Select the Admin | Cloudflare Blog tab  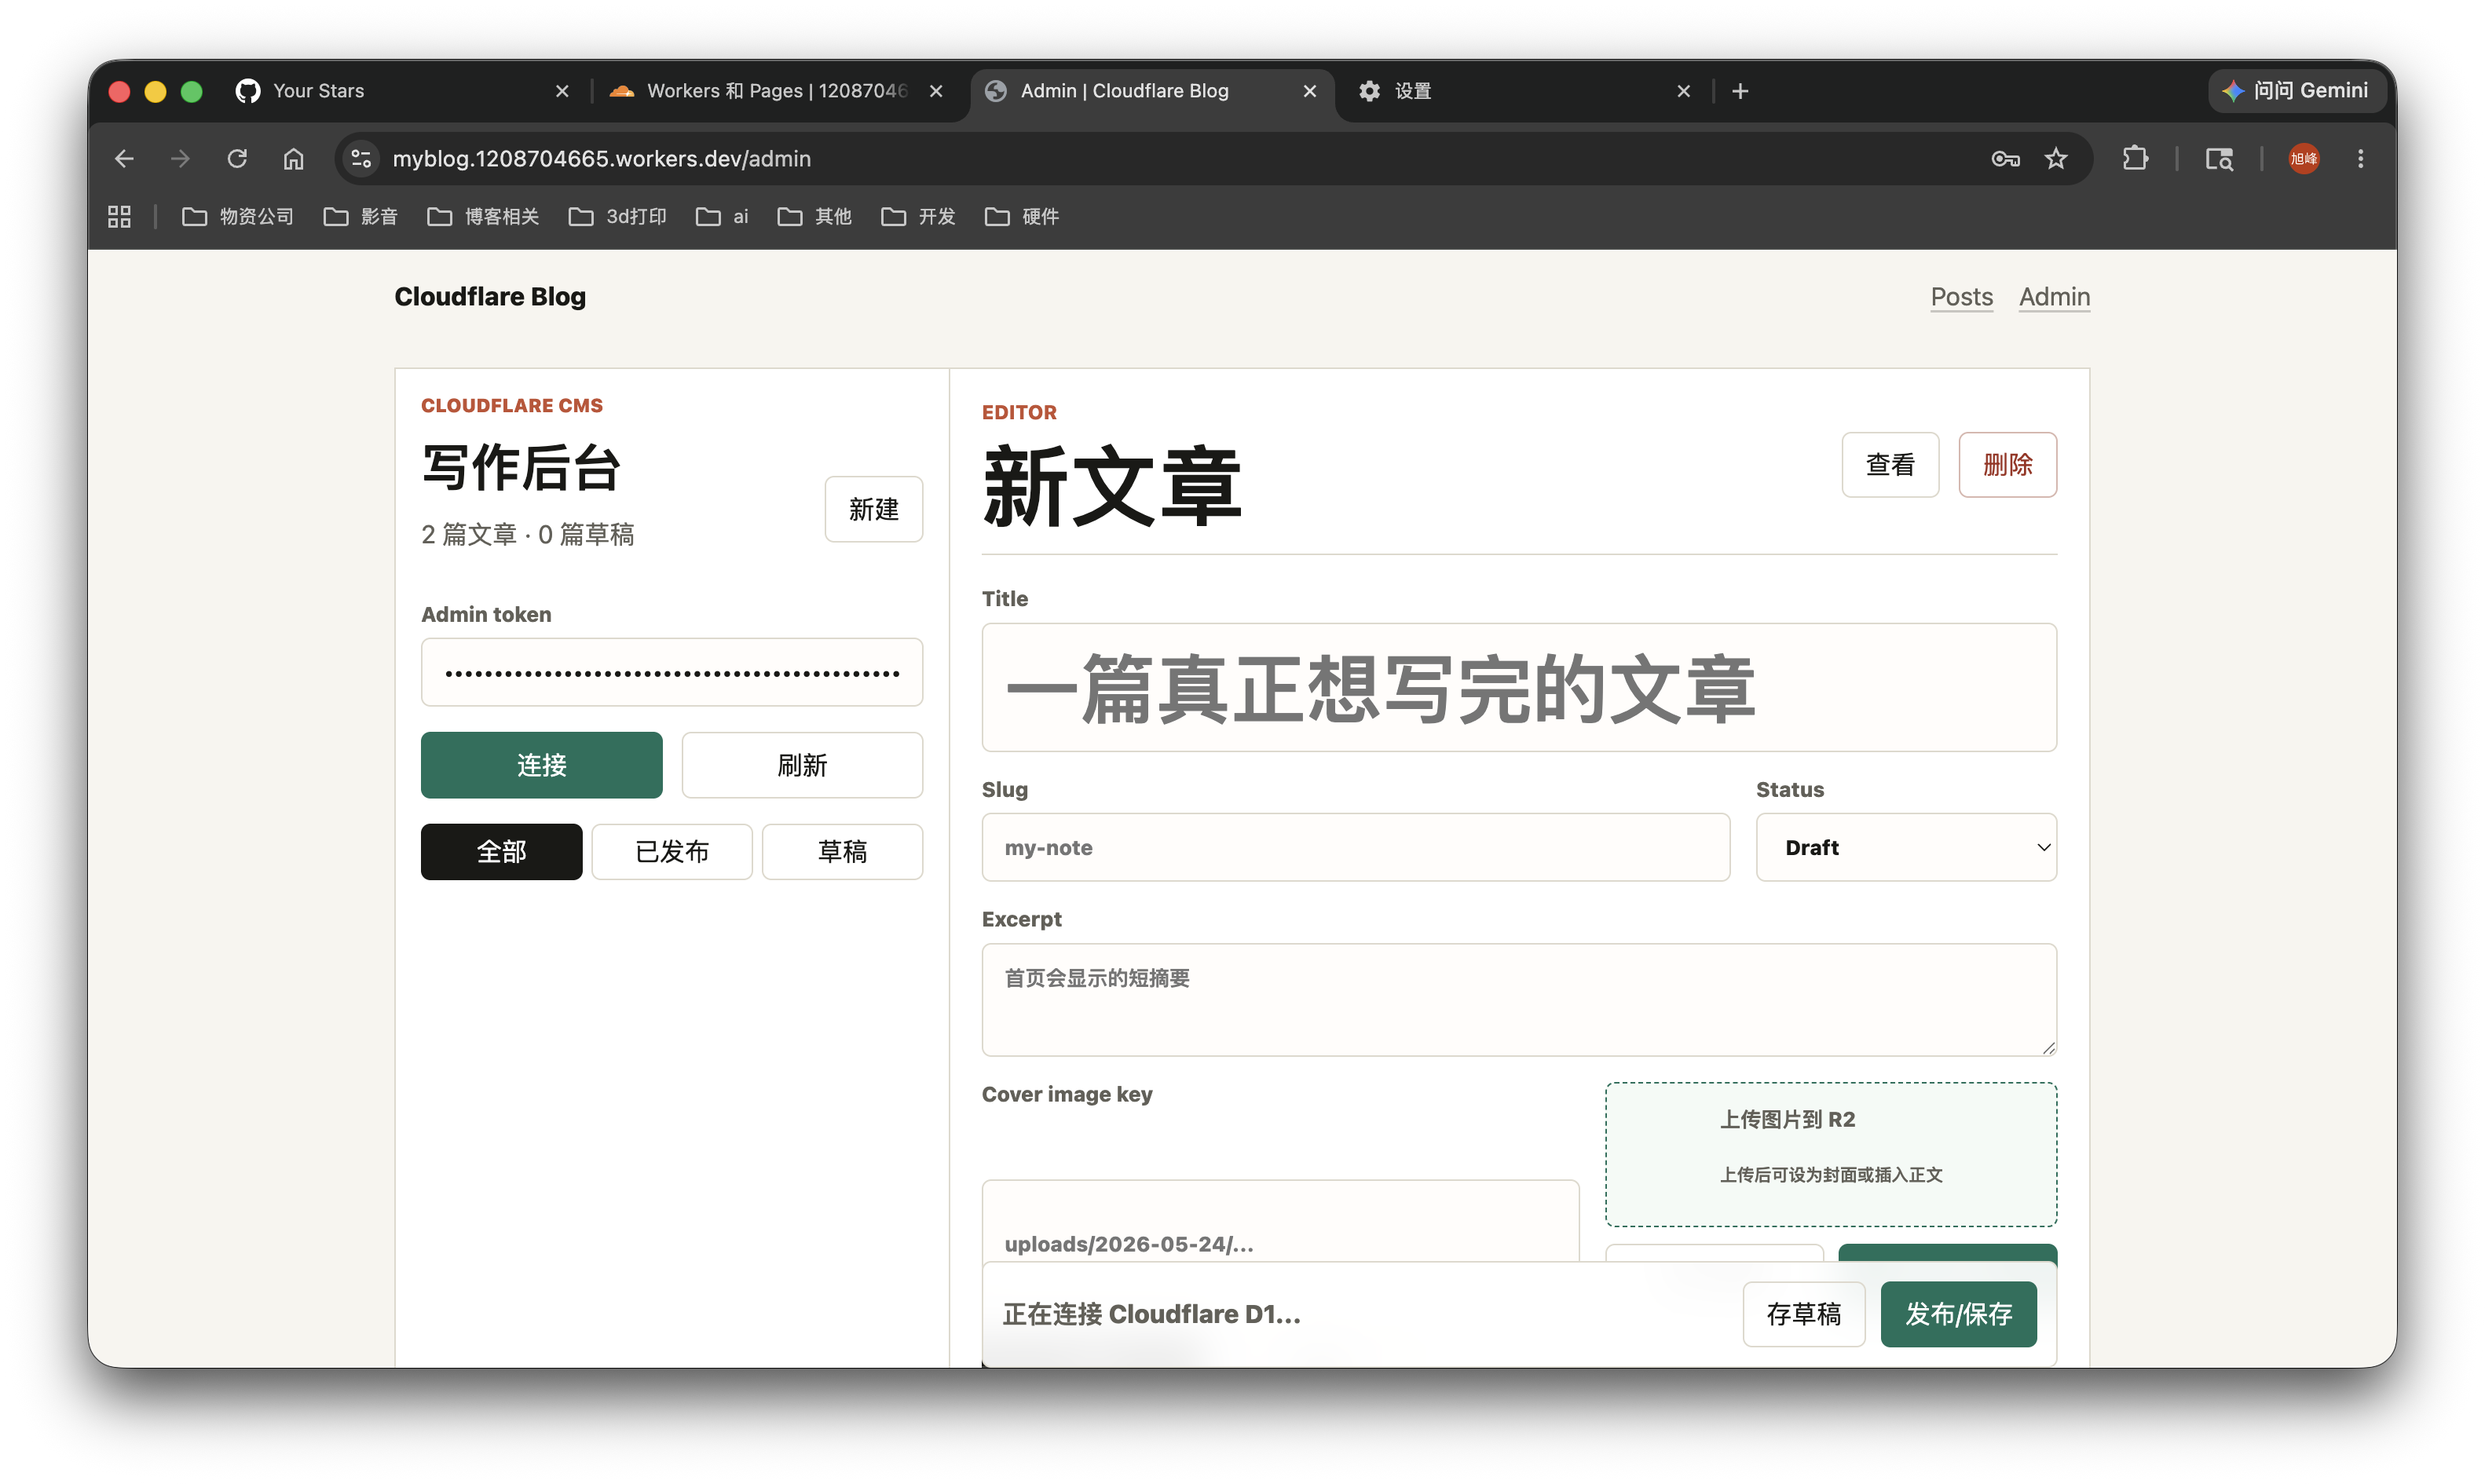(x=1151, y=91)
